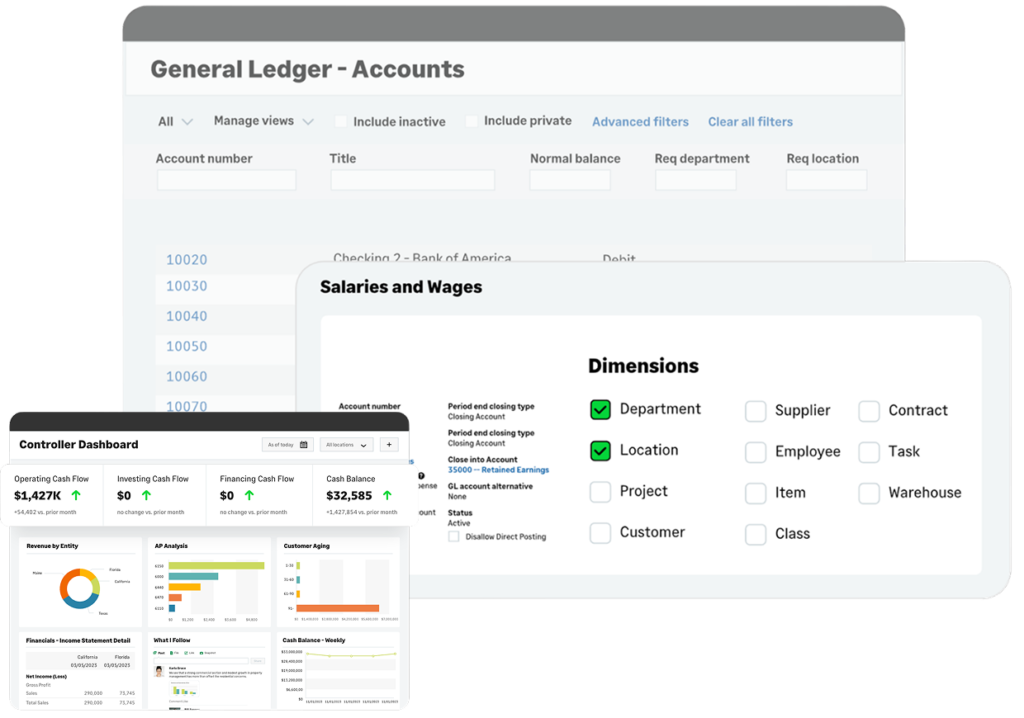Enable the Contract dimension checkbox

869,411
